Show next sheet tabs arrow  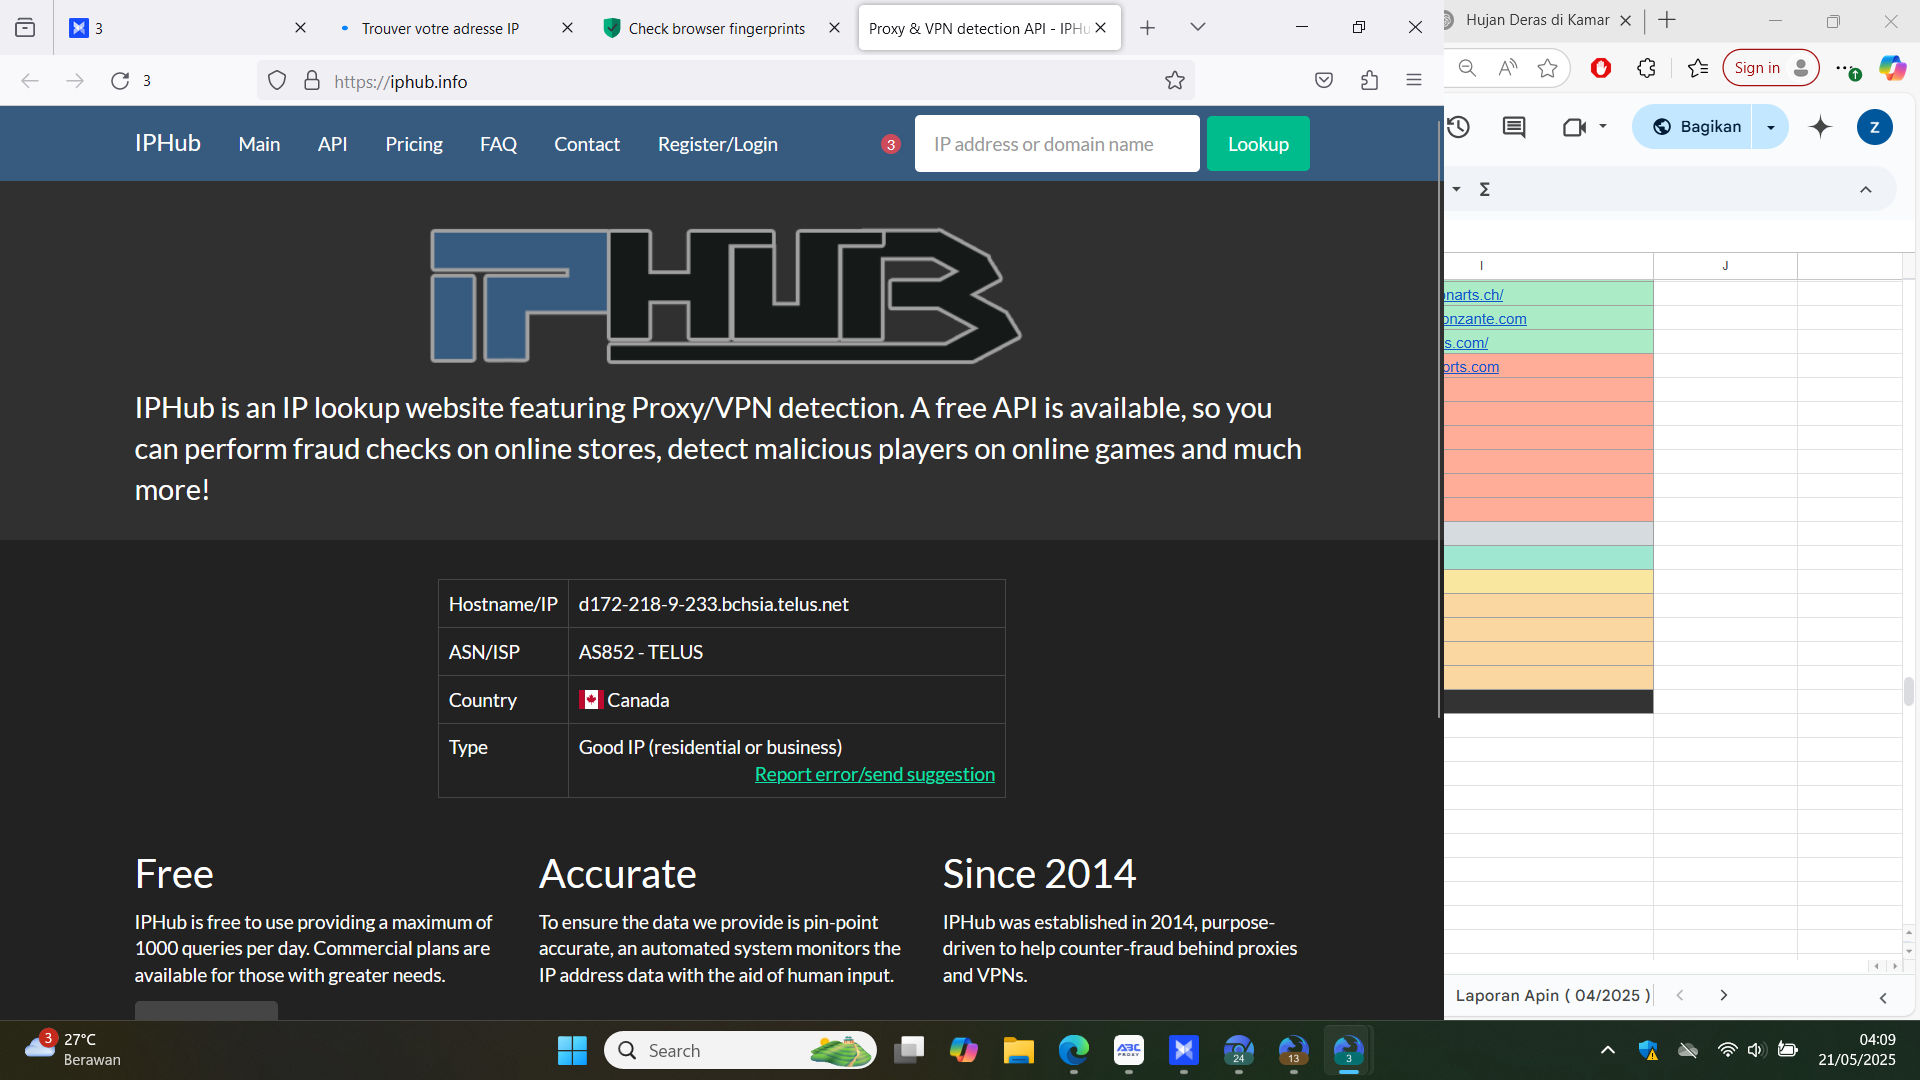click(1724, 995)
